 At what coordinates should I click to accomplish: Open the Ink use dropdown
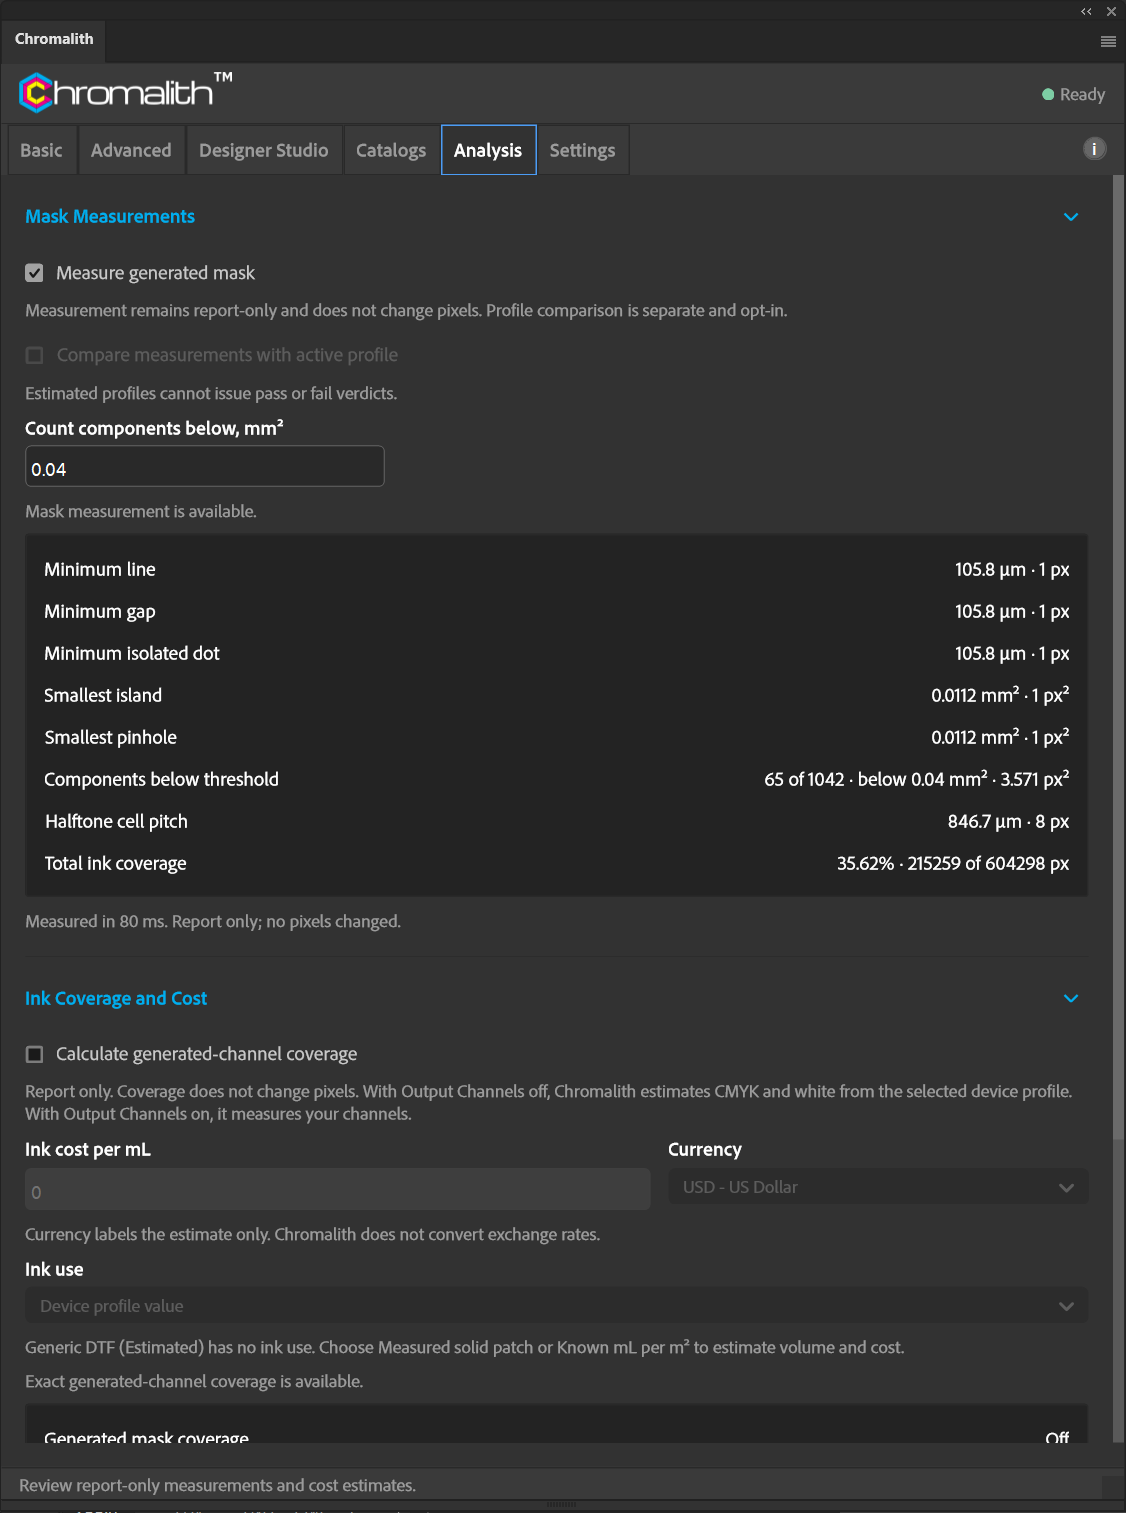coord(556,1306)
